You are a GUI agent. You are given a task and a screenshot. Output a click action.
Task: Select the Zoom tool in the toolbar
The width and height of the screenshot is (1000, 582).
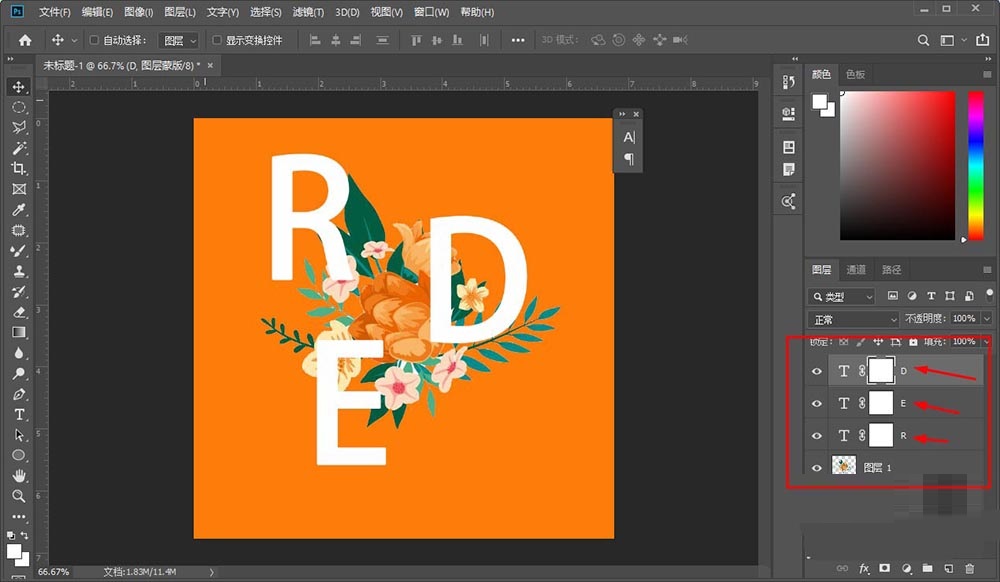[x=20, y=494]
